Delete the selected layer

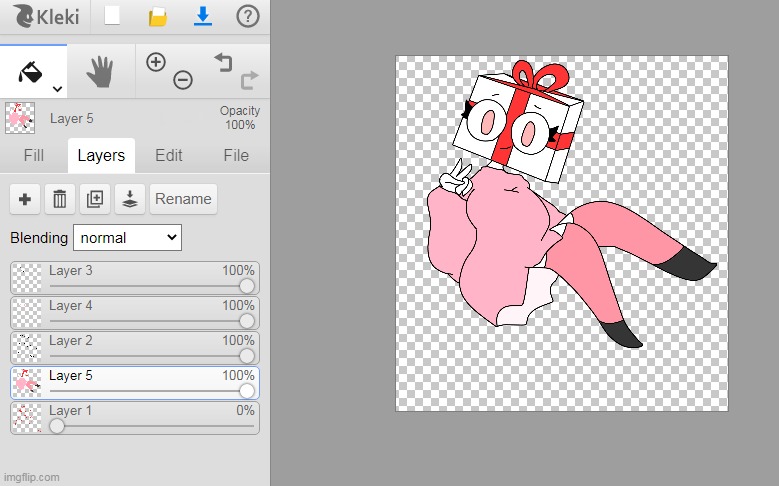pos(60,199)
